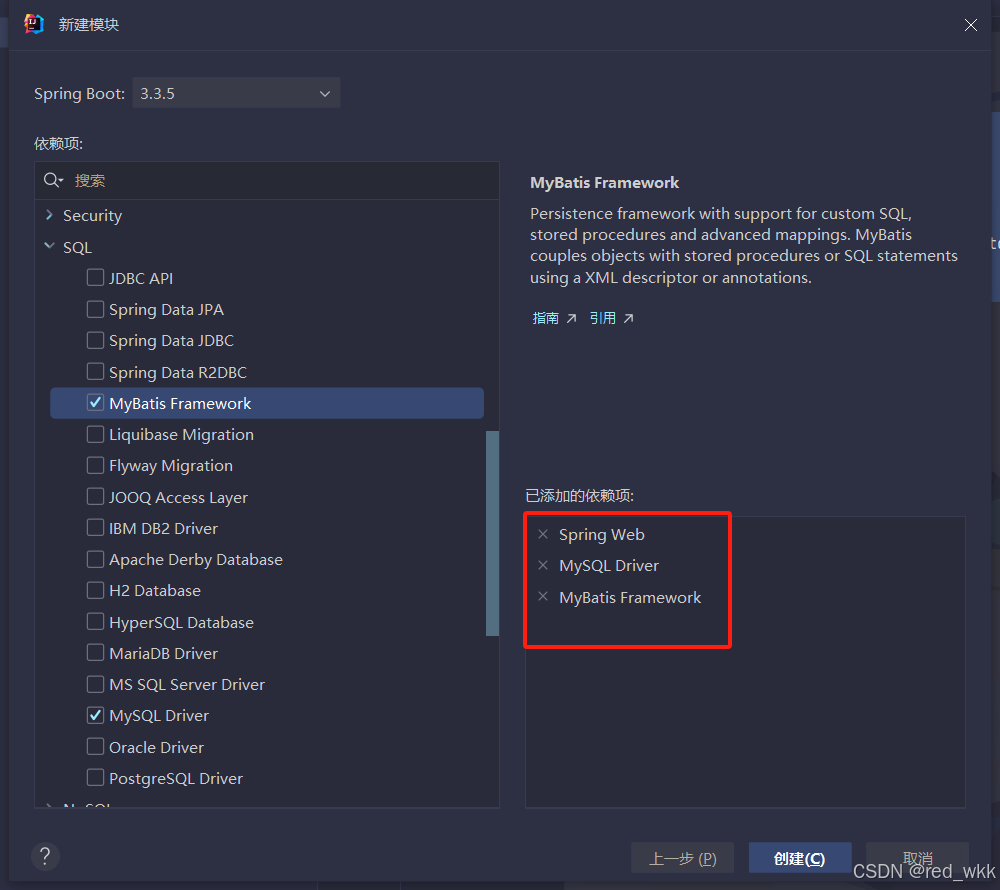Expand the Security category
Image resolution: width=1000 pixels, height=890 pixels.
[x=49, y=215]
